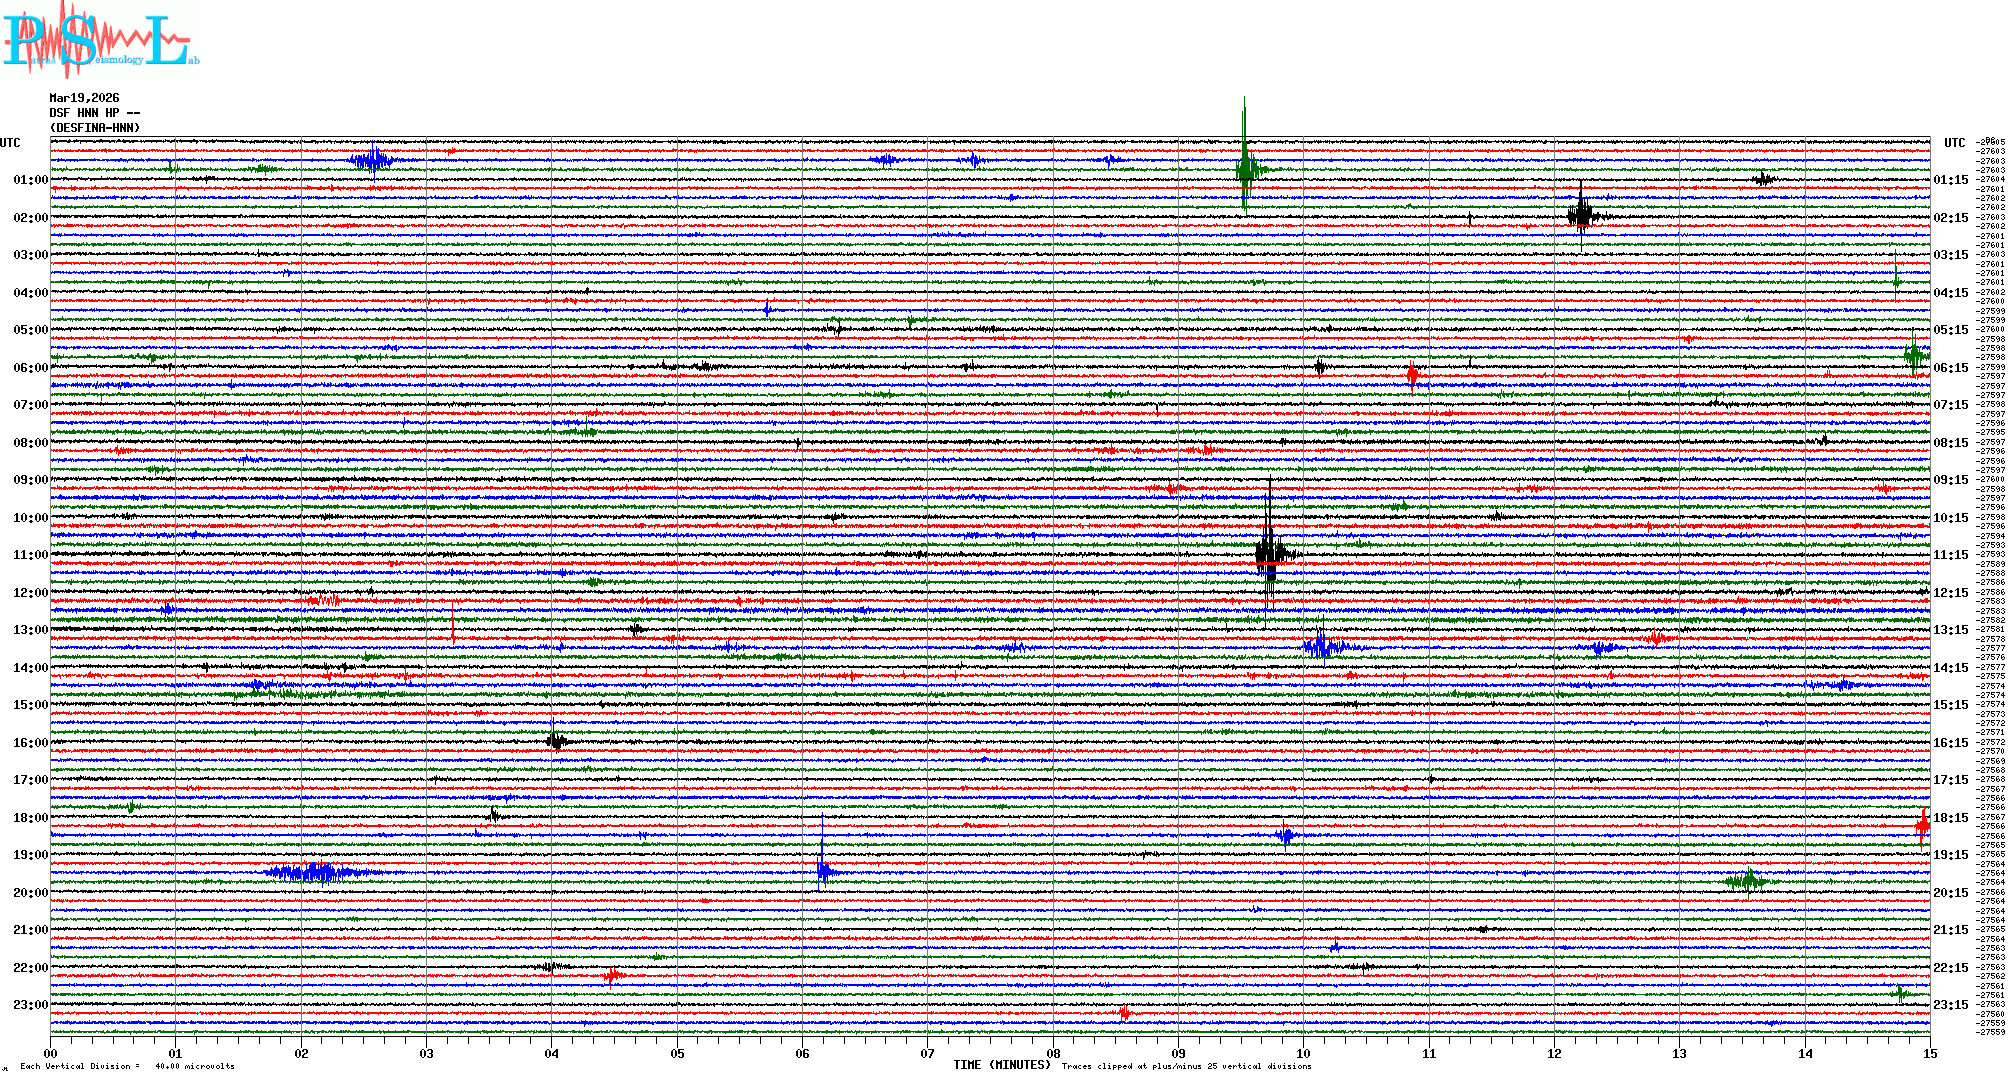The image size is (2010, 1080).
Task: Click the red event at far right near 18:15
Action: 1922,826
